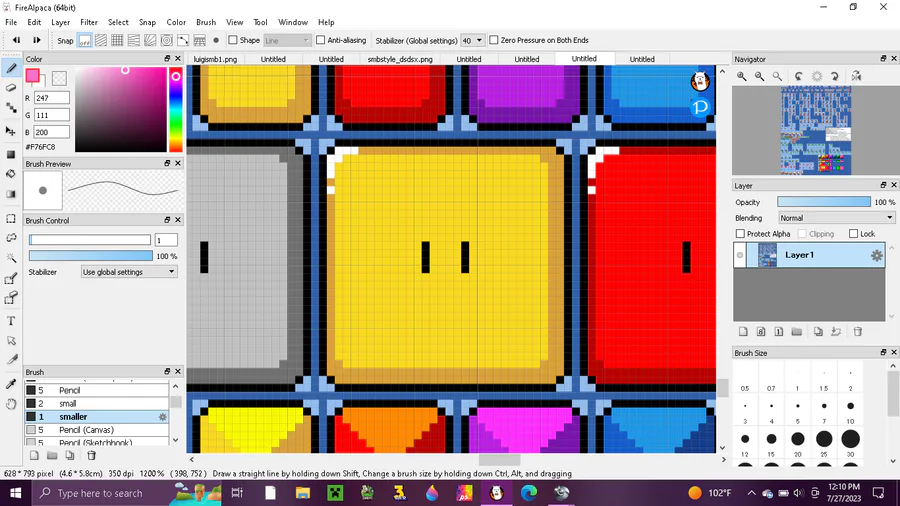900x506 pixels.
Task: Open Layer1 settings gear
Action: pyautogui.click(x=876, y=256)
